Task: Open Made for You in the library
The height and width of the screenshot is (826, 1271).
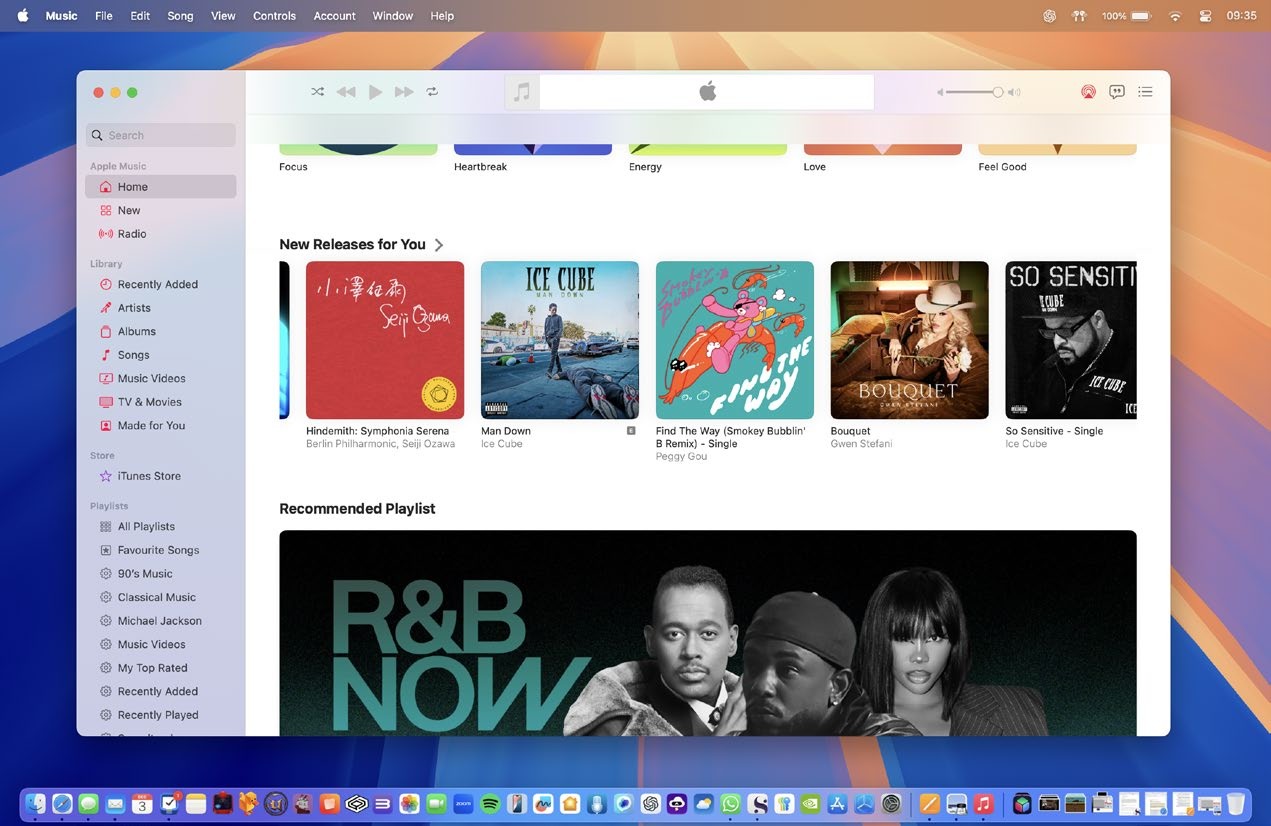Action: point(161,425)
